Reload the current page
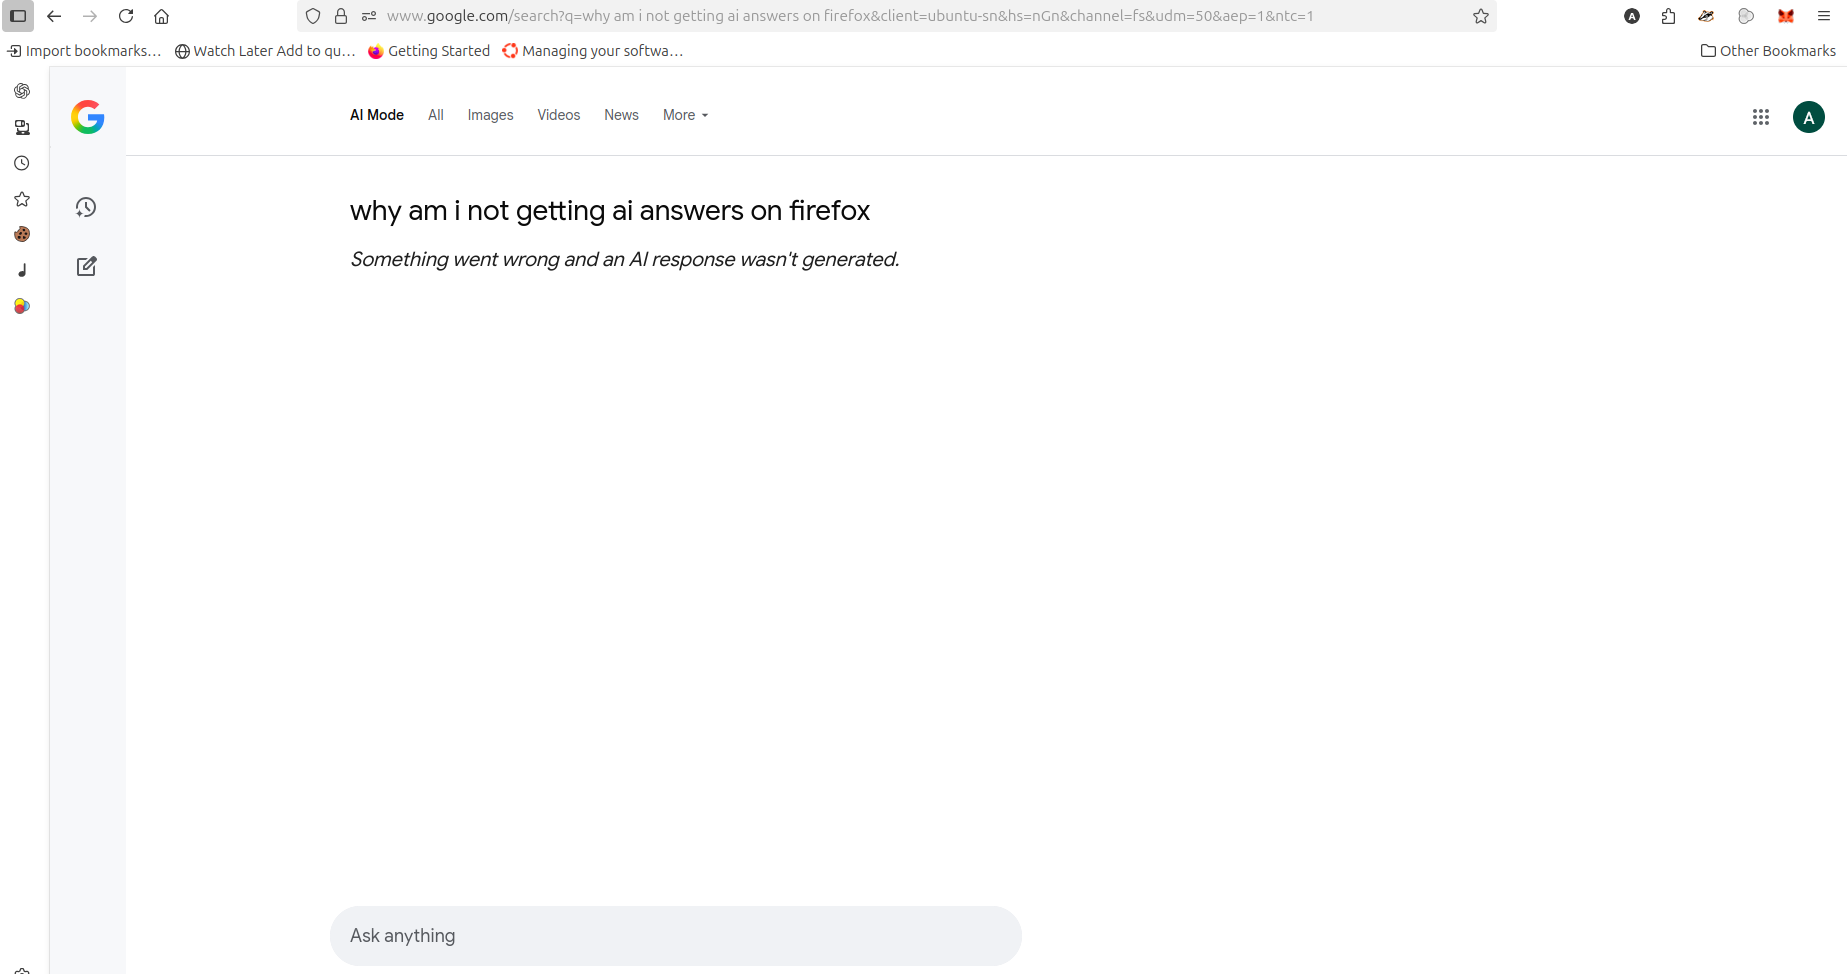 (126, 16)
